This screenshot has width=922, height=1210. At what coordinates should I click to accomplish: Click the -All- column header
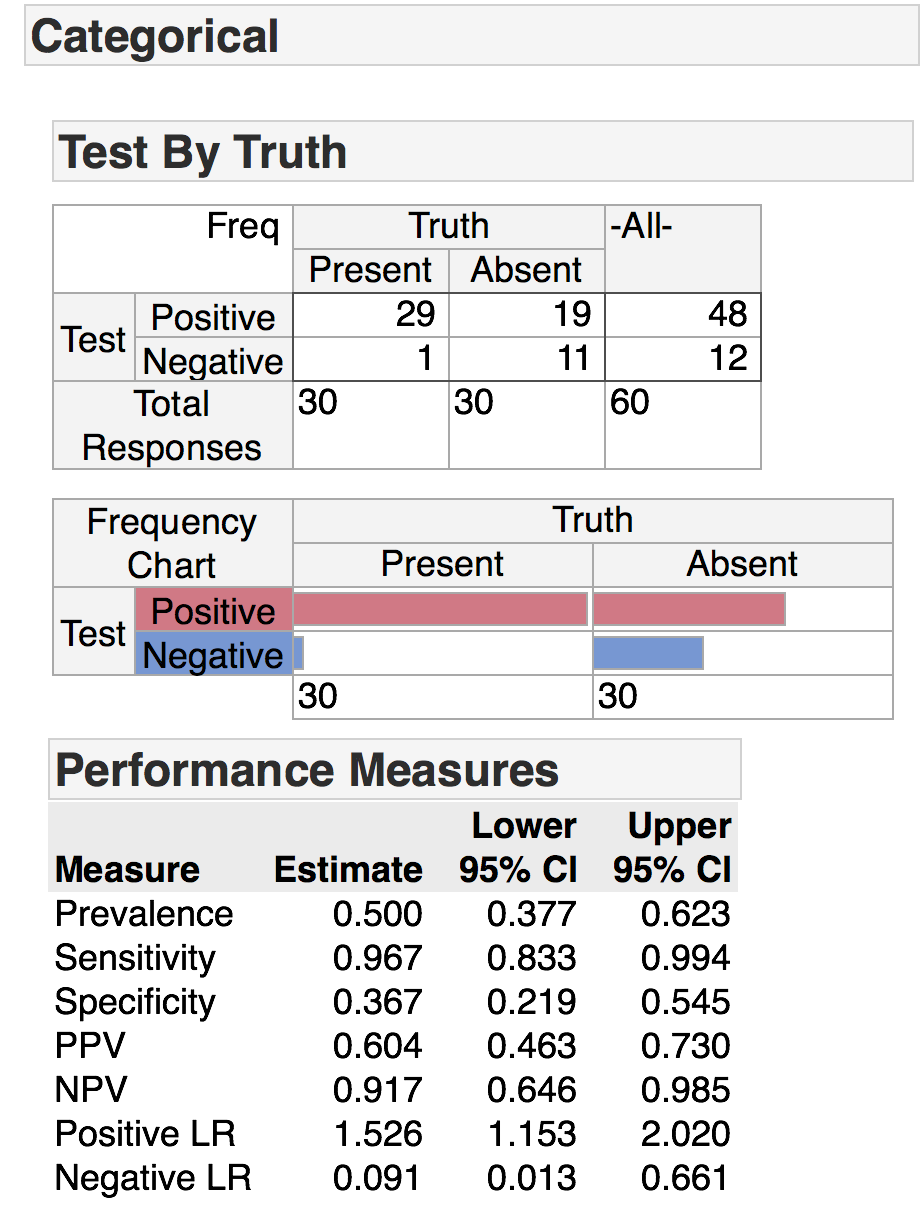(641, 227)
